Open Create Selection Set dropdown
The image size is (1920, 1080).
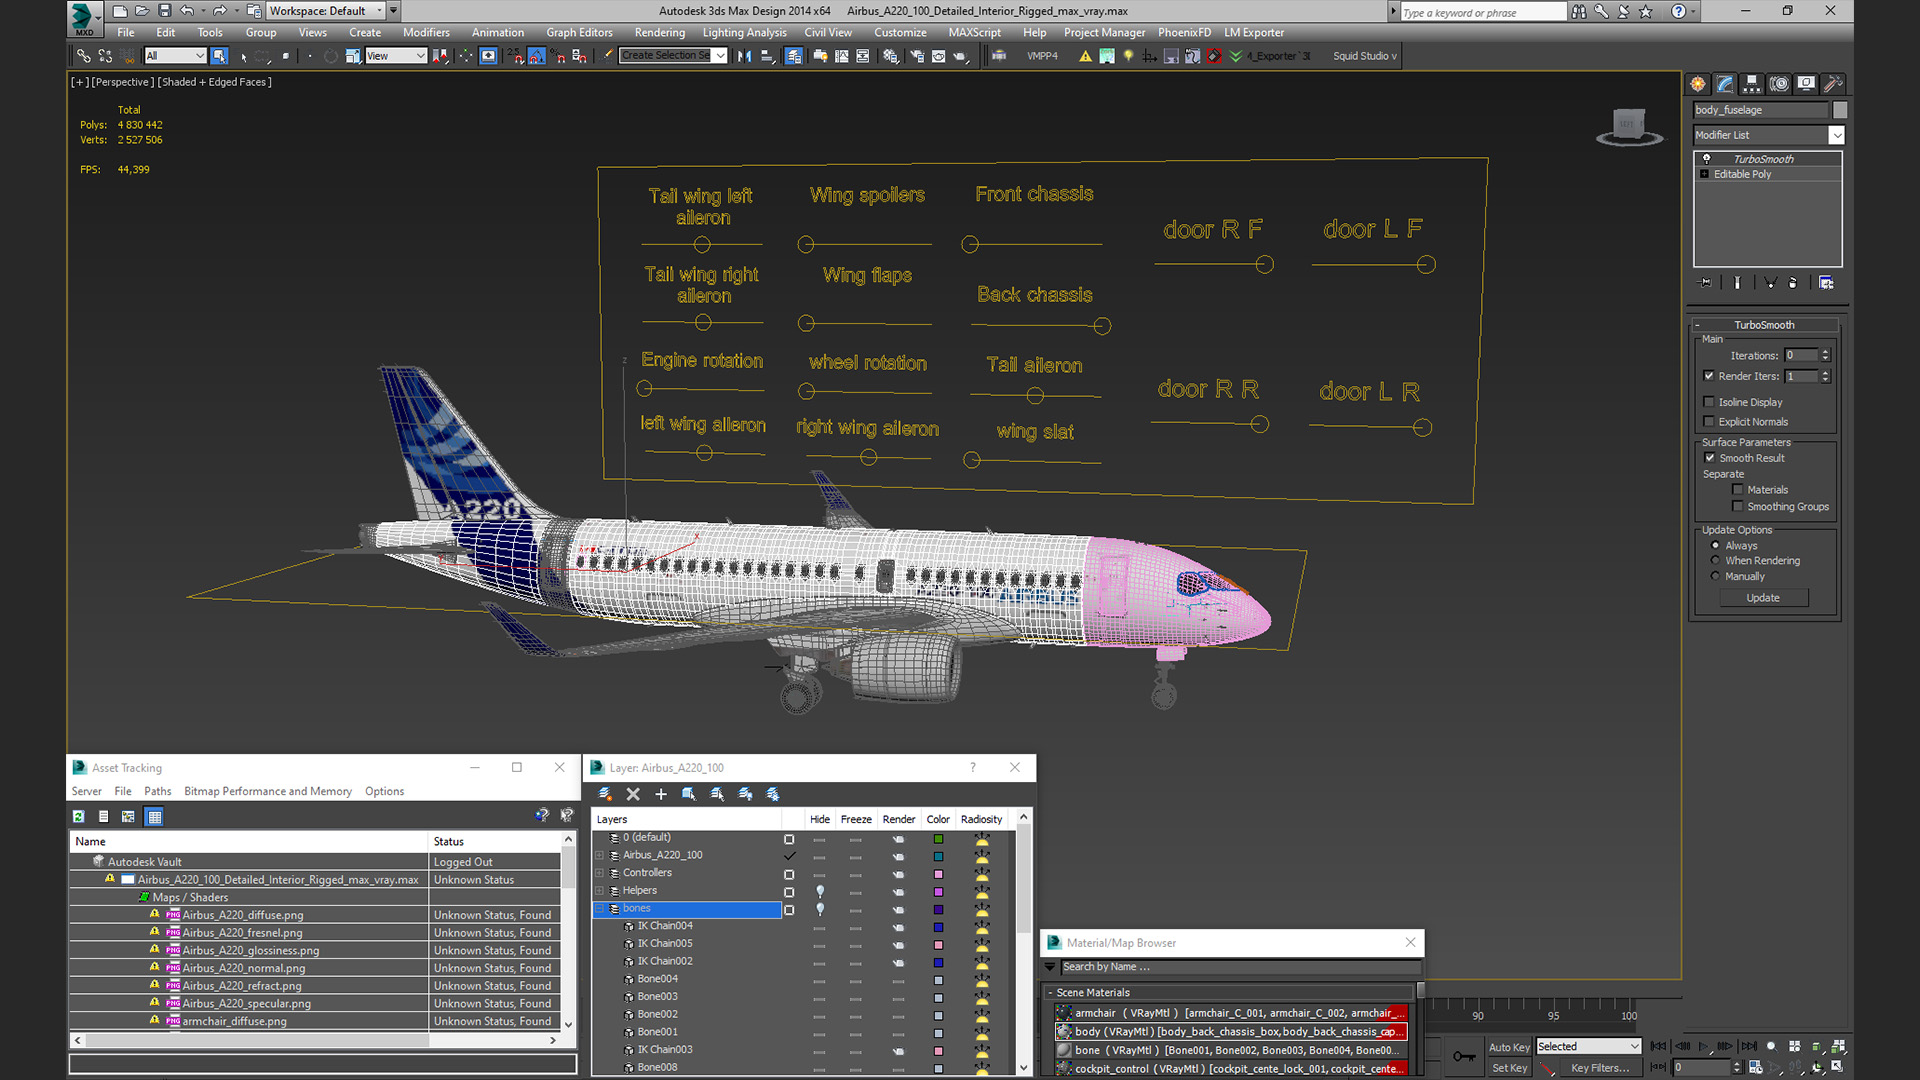click(x=720, y=56)
